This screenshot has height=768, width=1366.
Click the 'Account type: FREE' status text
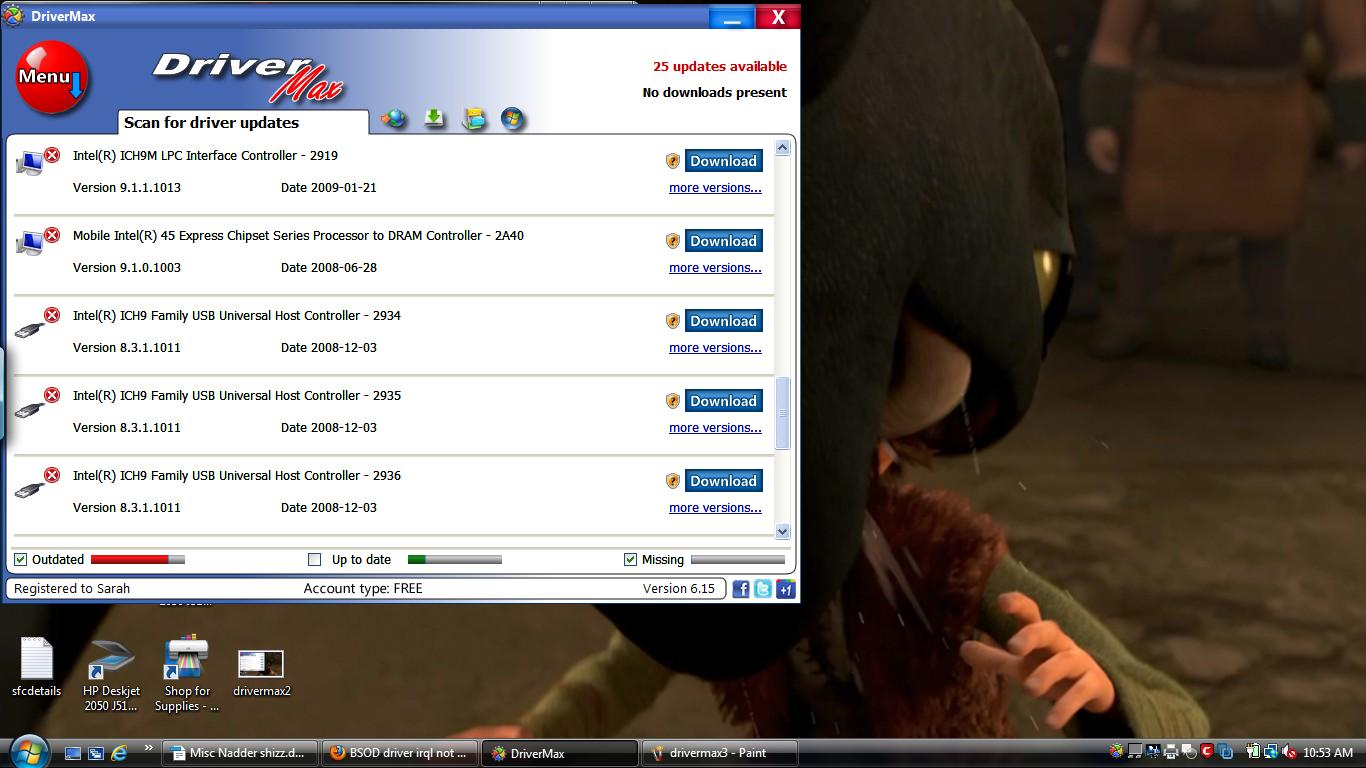coord(363,588)
